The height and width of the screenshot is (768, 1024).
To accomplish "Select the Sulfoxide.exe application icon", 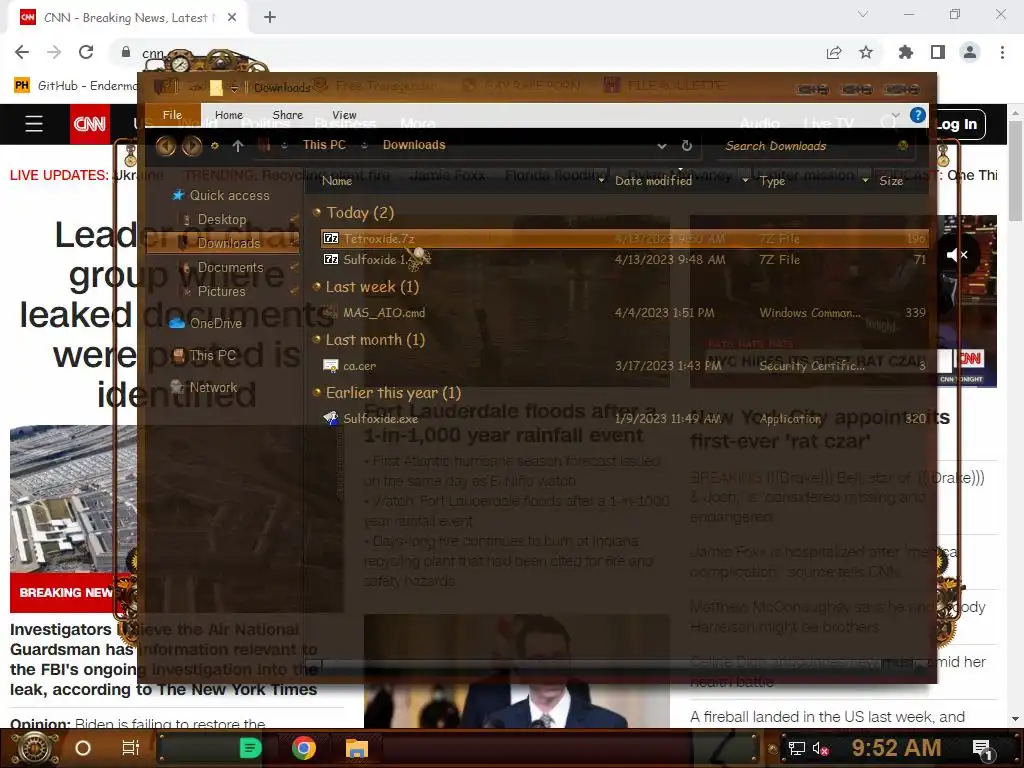I will (x=331, y=419).
